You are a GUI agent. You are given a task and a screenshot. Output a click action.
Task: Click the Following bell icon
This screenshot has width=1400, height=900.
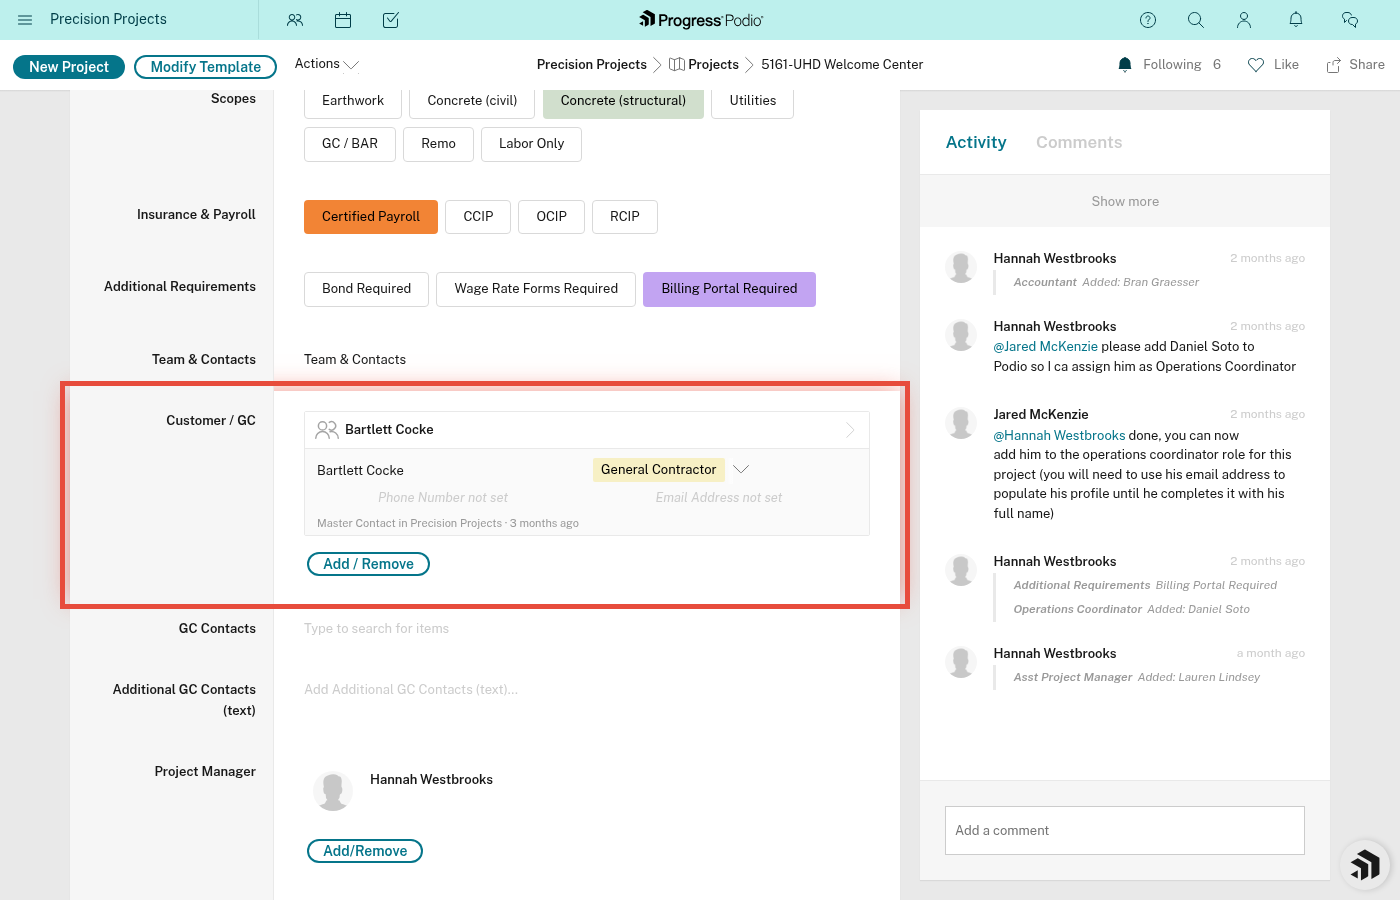coord(1125,65)
